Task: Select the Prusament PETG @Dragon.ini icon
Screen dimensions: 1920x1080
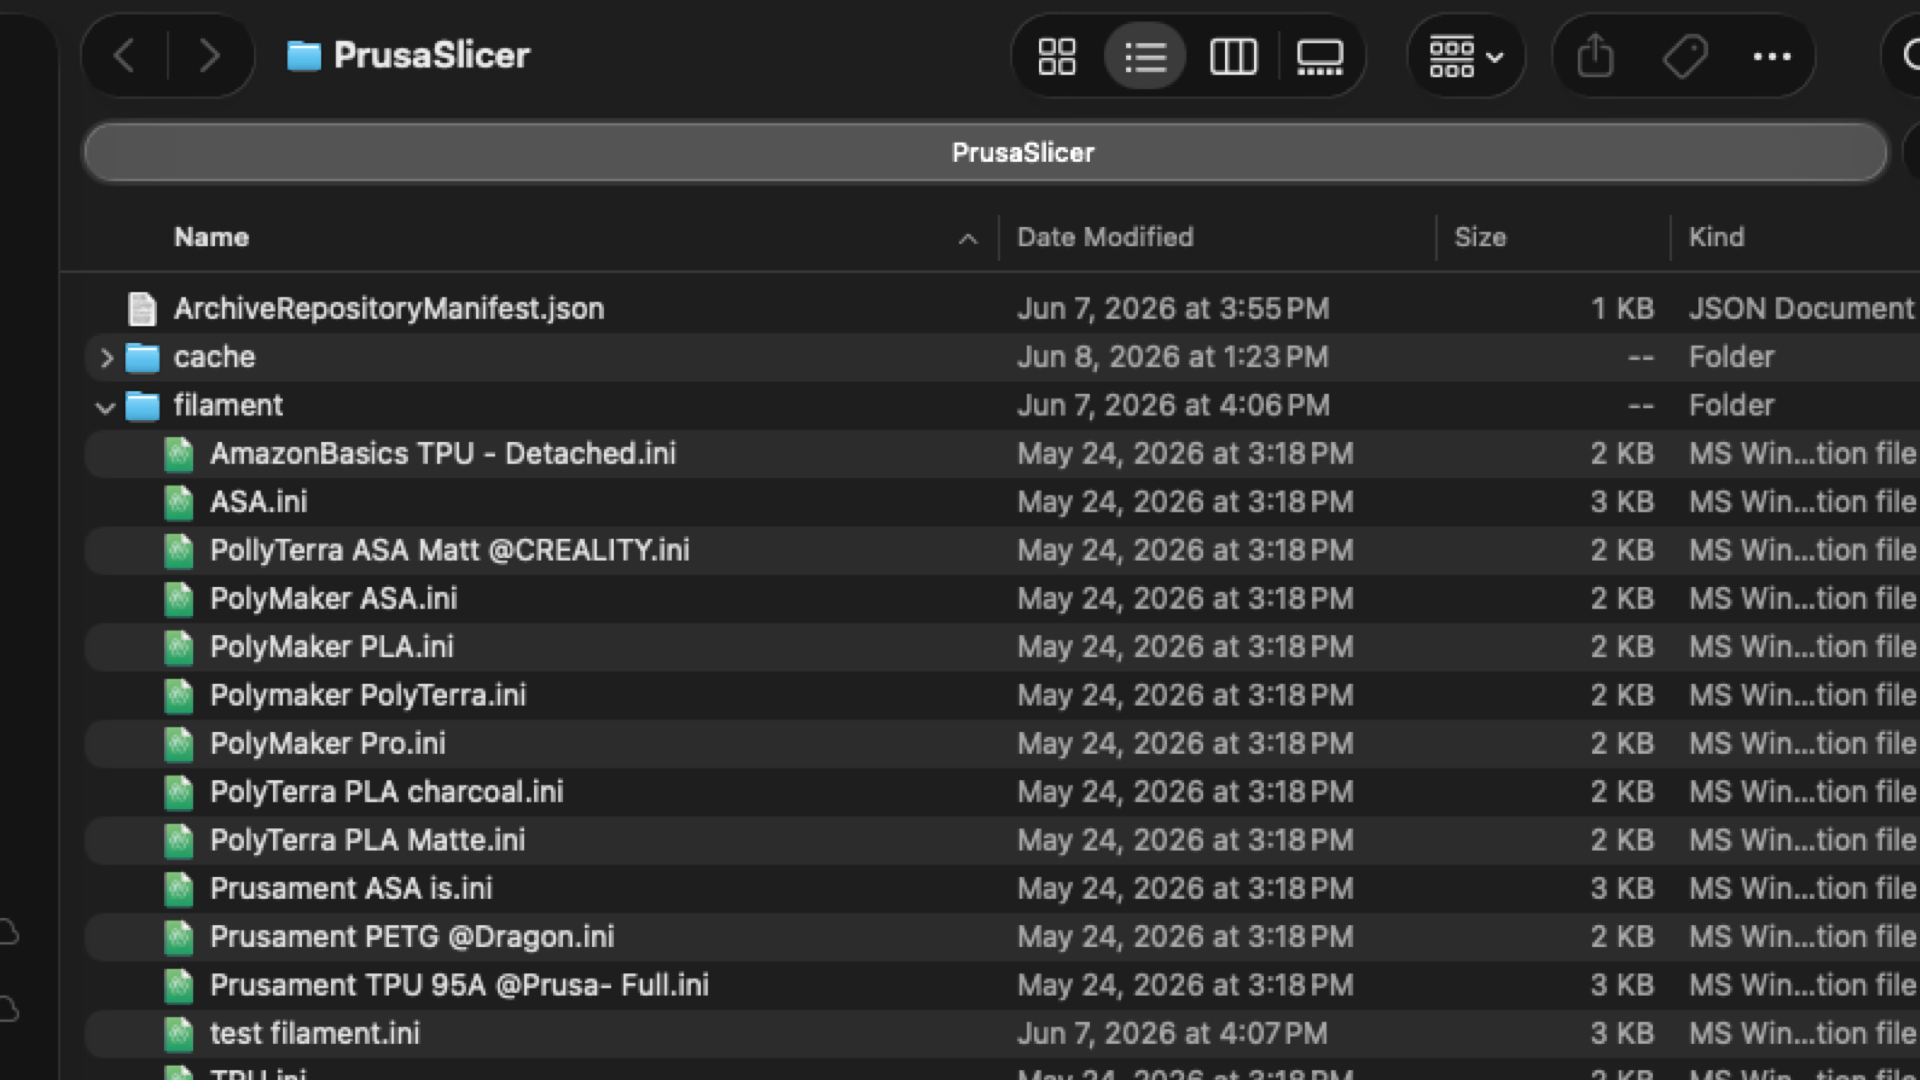Action: coord(178,937)
